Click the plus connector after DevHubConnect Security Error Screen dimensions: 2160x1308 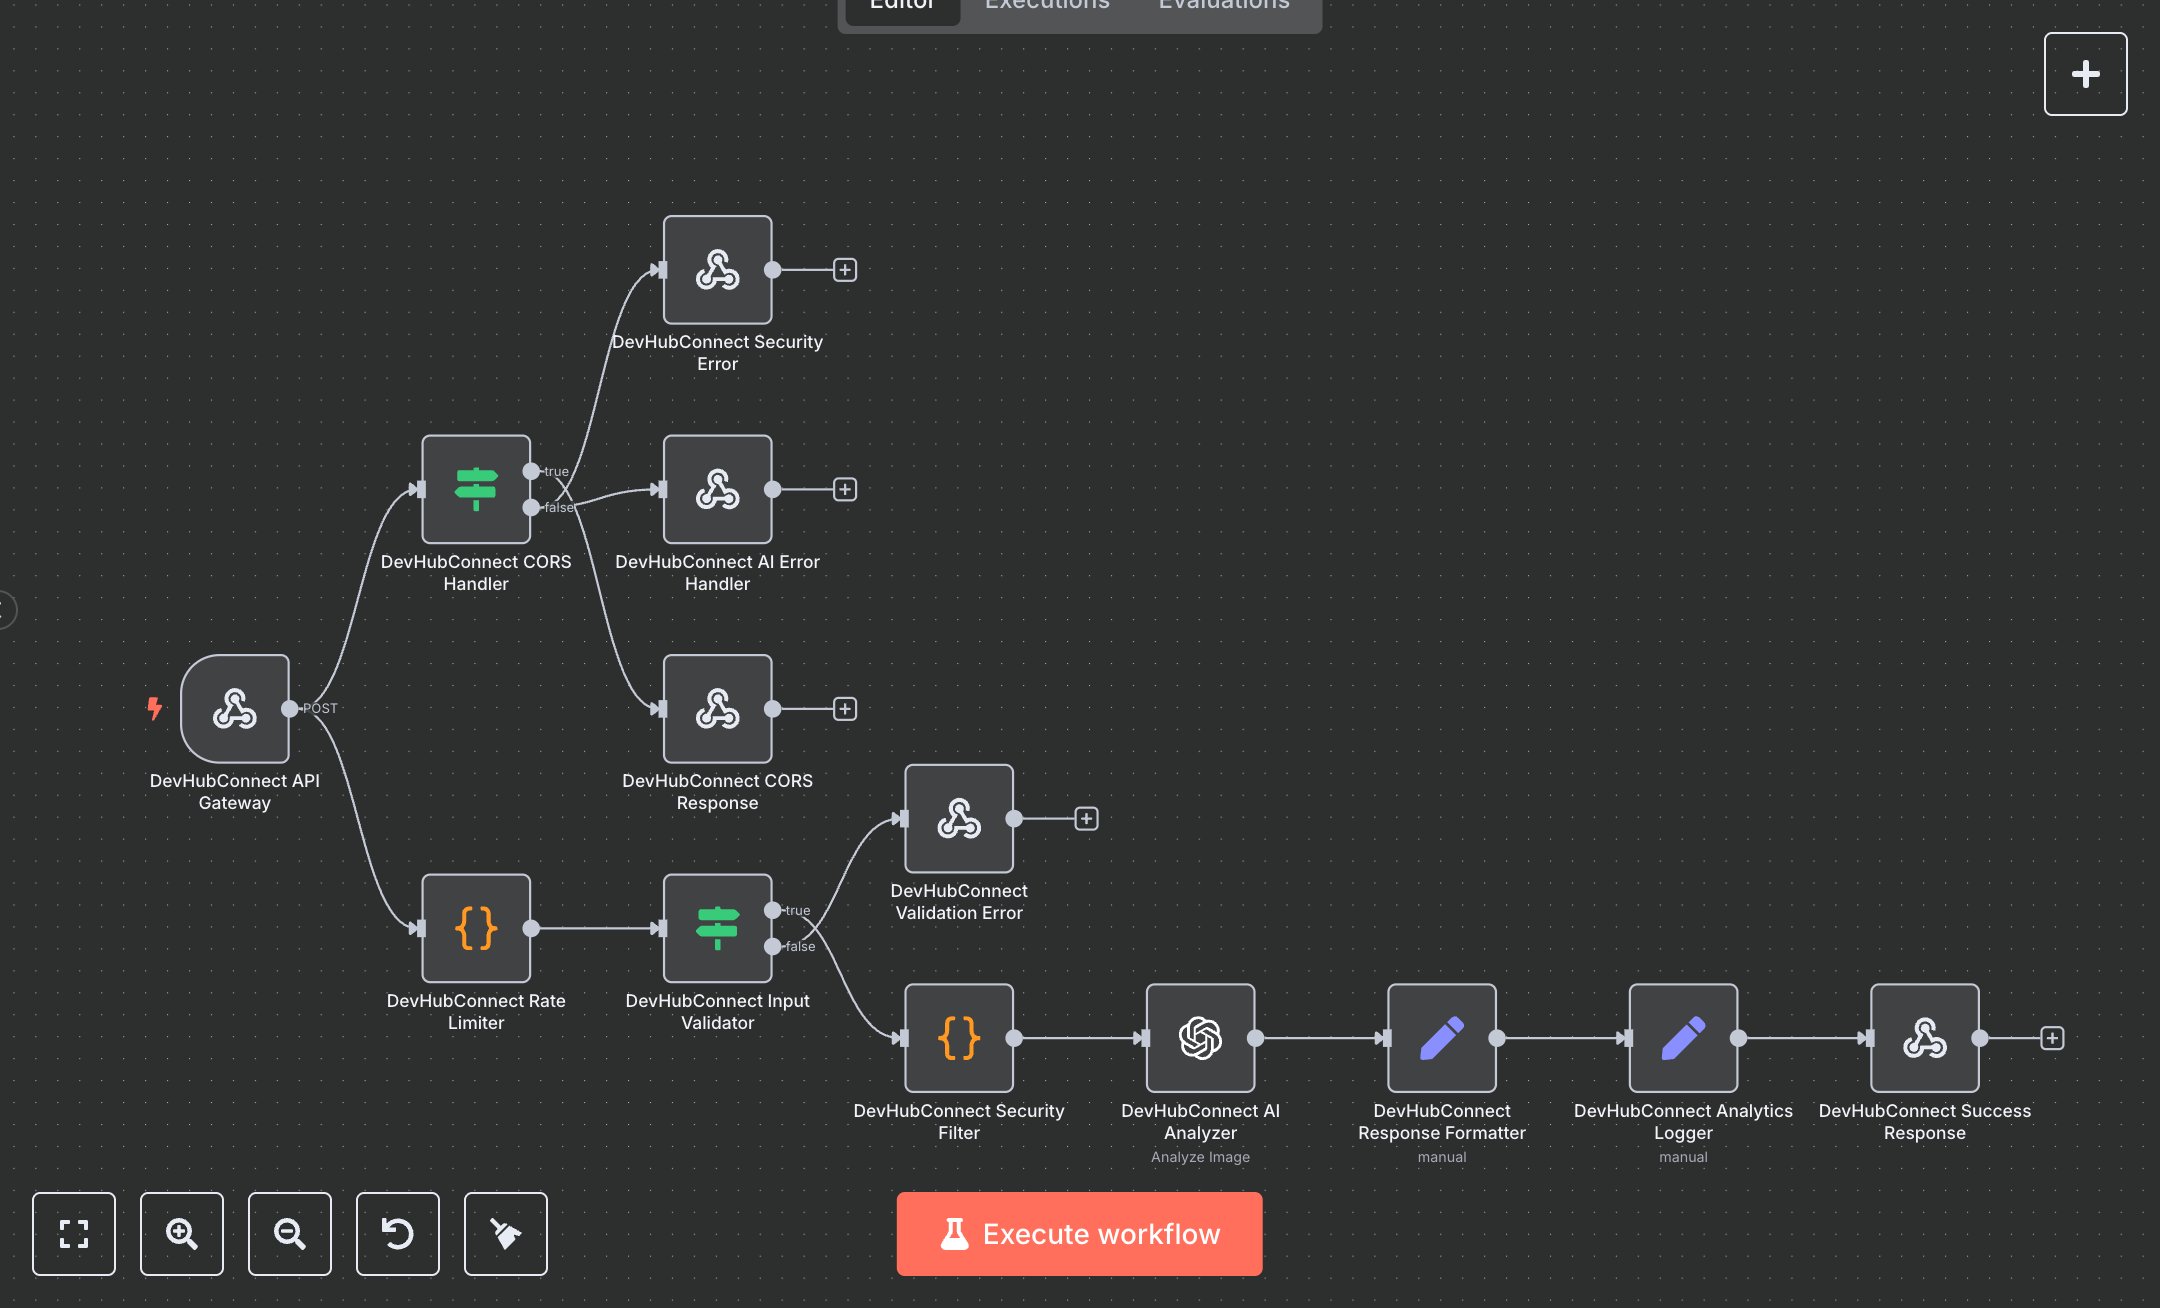pyautogui.click(x=845, y=269)
